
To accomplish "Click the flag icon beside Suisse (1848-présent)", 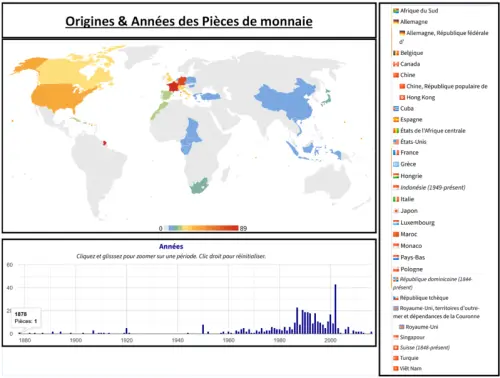I will (x=396, y=348).
